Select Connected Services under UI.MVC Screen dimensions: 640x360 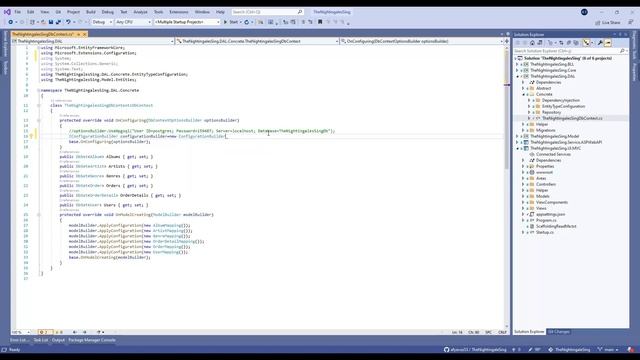553,154
